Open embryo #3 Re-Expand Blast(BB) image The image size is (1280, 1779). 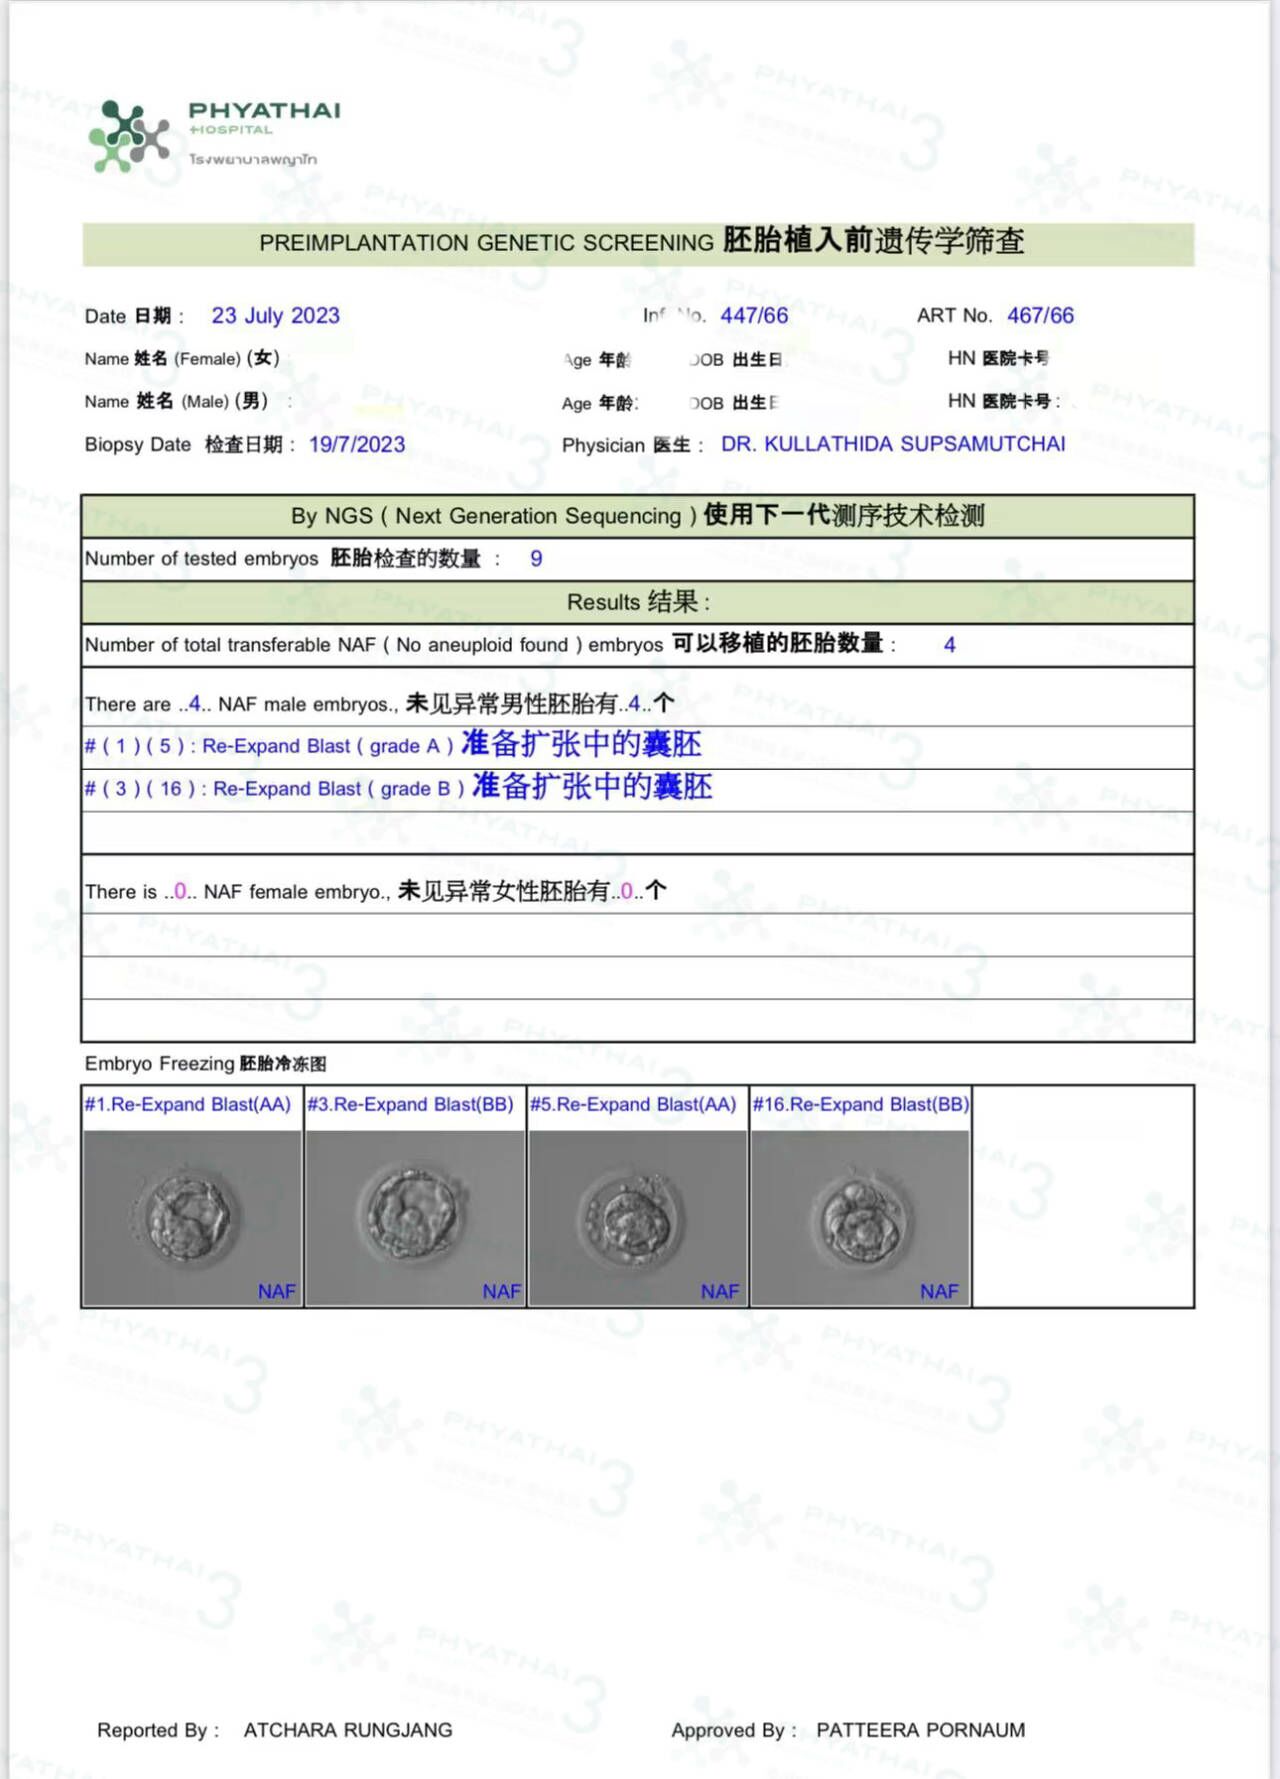pos(415,1218)
